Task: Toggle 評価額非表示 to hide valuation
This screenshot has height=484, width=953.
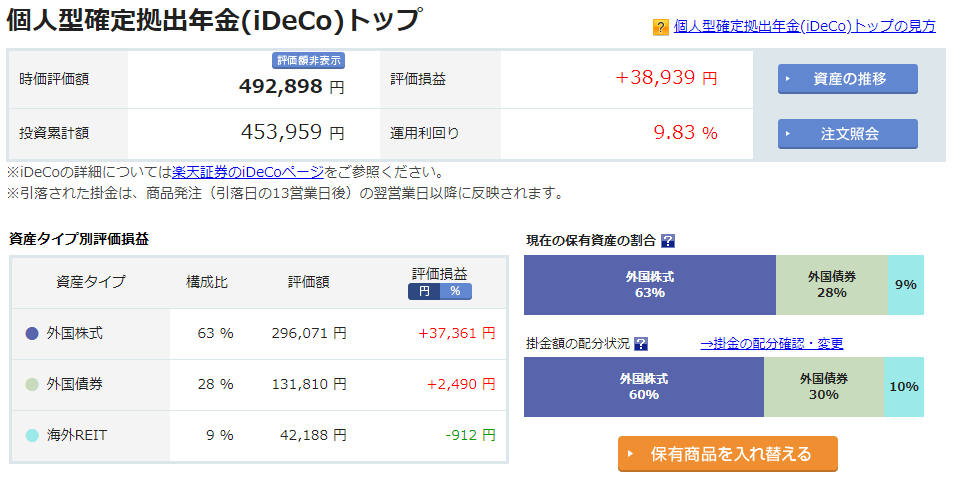Action: (x=309, y=61)
